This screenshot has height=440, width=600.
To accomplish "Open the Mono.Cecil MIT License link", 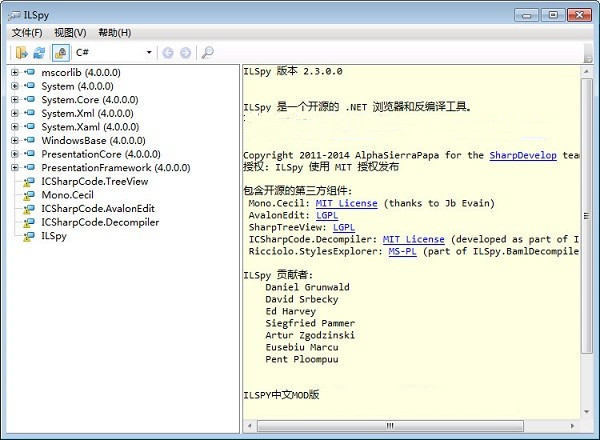I will 346,203.
